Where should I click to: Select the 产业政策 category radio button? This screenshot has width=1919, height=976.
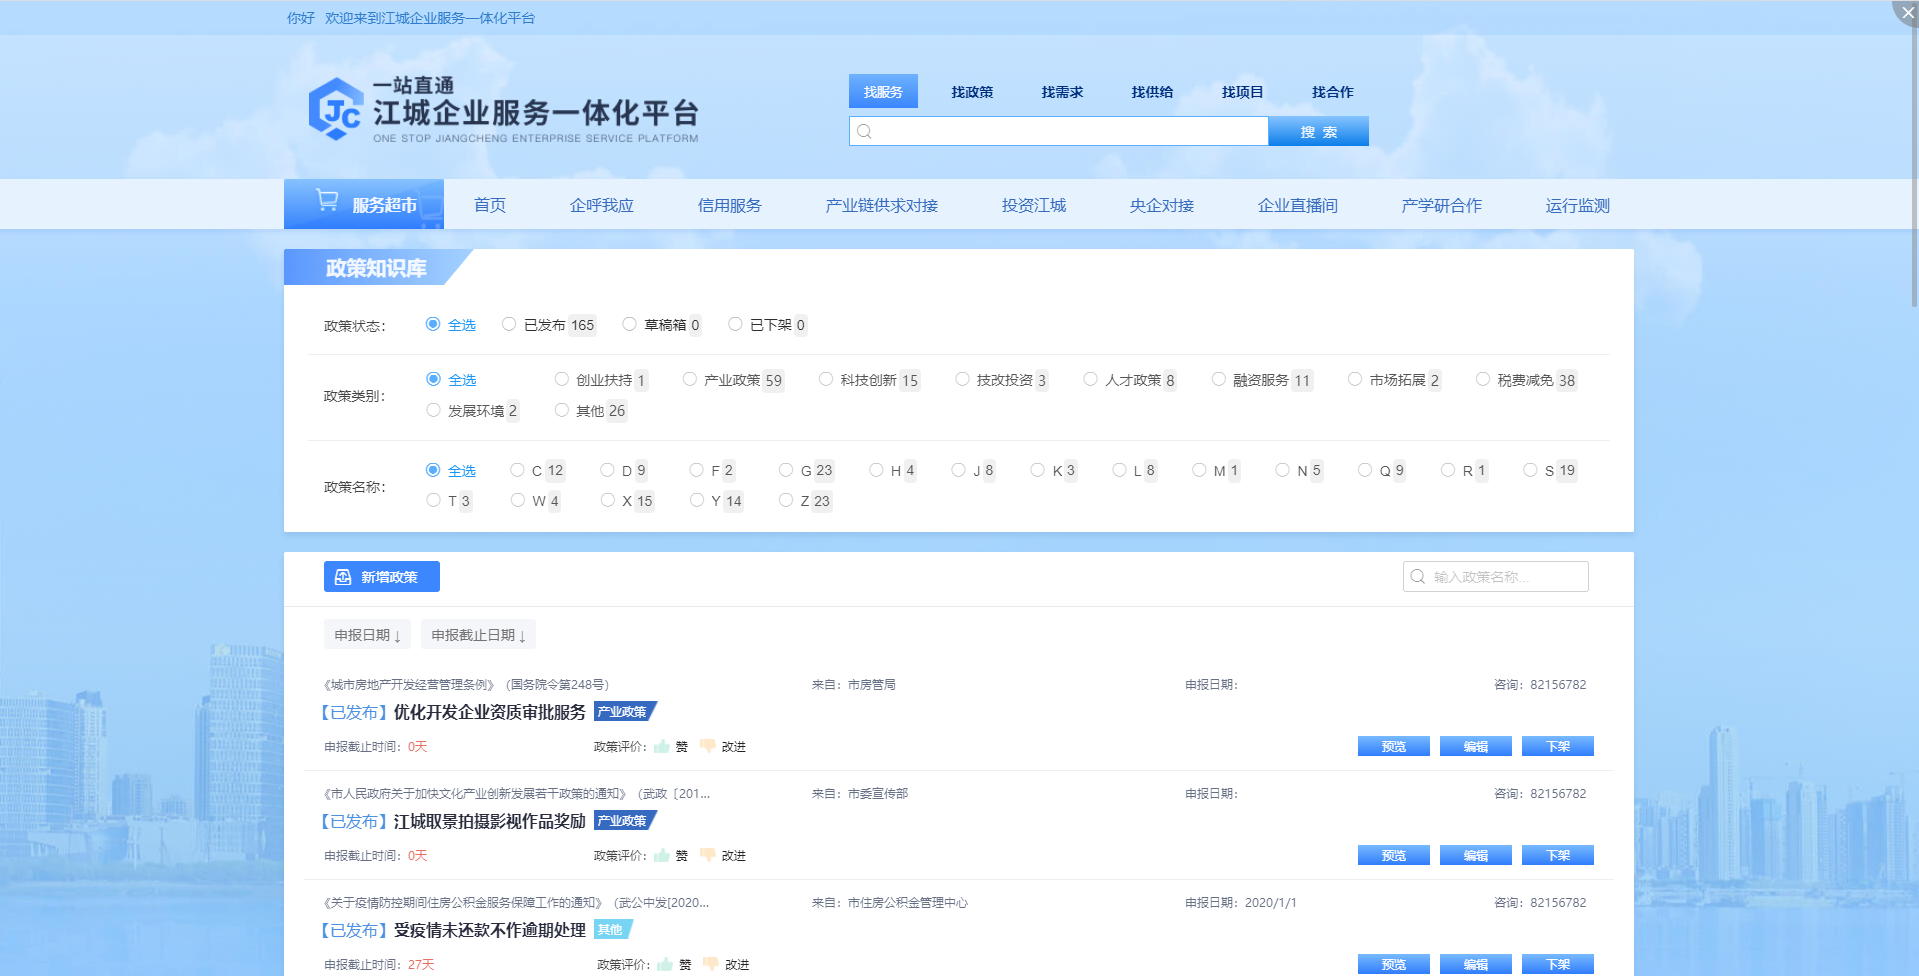pos(690,379)
